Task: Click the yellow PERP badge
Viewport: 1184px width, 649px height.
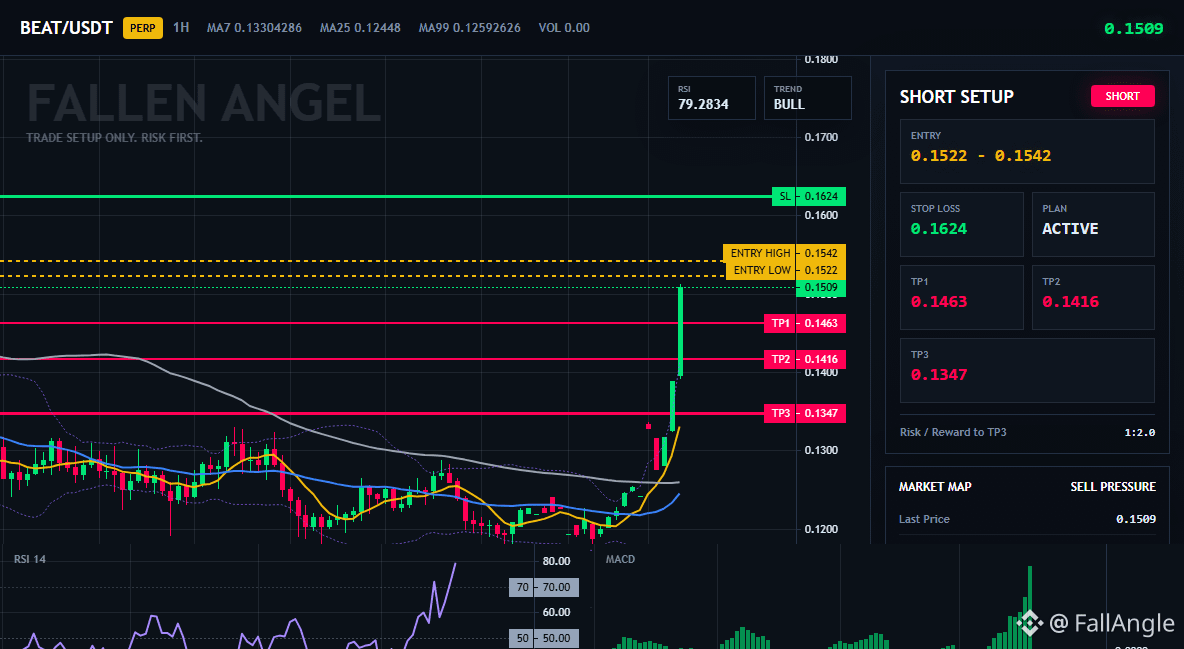Action: [143, 28]
